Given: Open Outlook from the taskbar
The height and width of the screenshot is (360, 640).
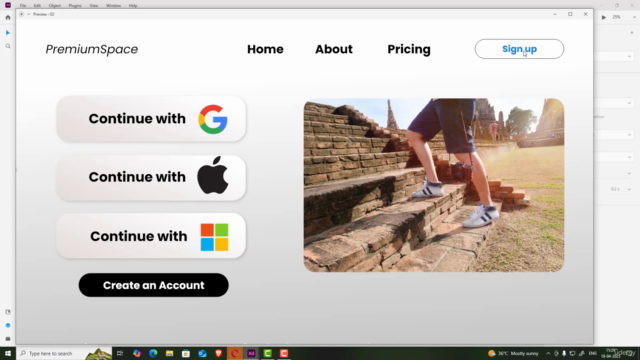Looking at the screenshot, I should [202, 353].
